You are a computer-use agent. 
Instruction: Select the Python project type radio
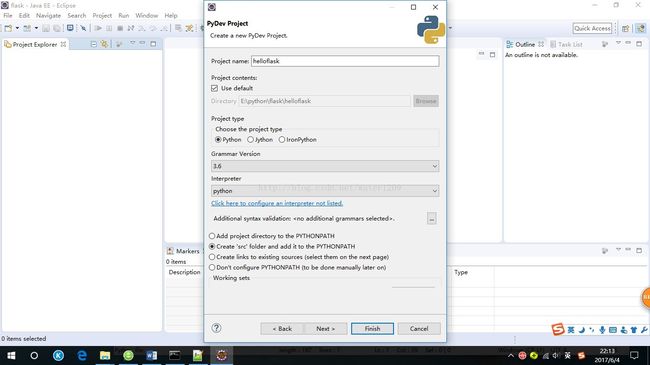tap(218, 139)
